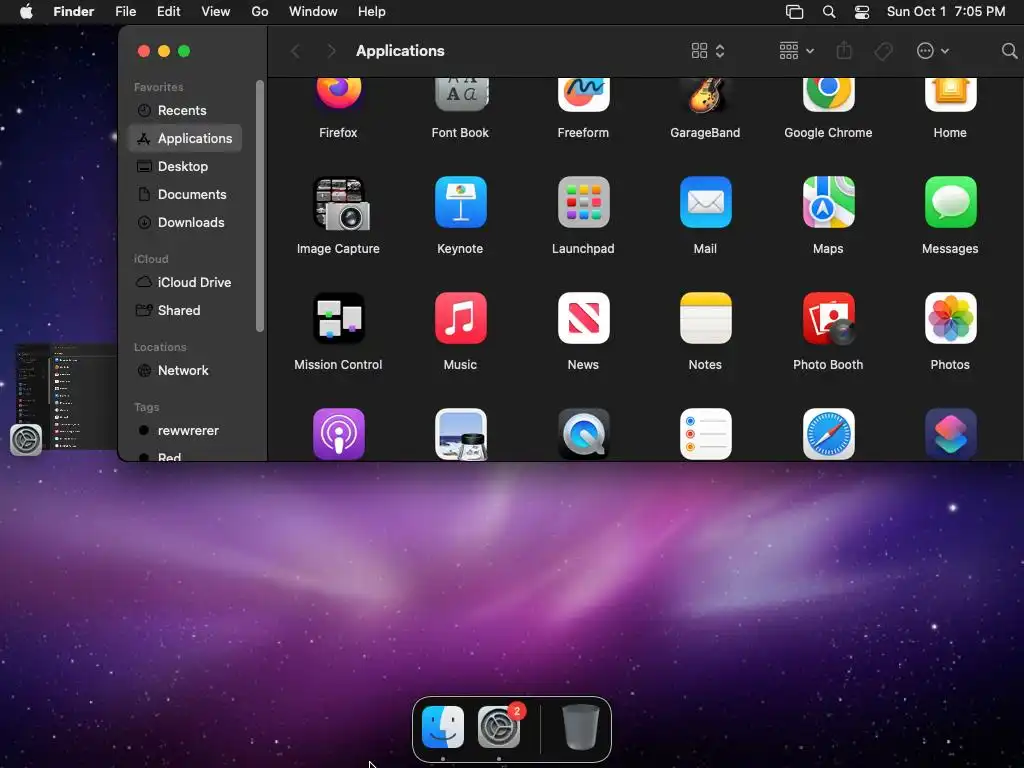This screenshot has height=768, width=1024.
Task: Open Control Center in the menu bar
Action: click(861, 12)
